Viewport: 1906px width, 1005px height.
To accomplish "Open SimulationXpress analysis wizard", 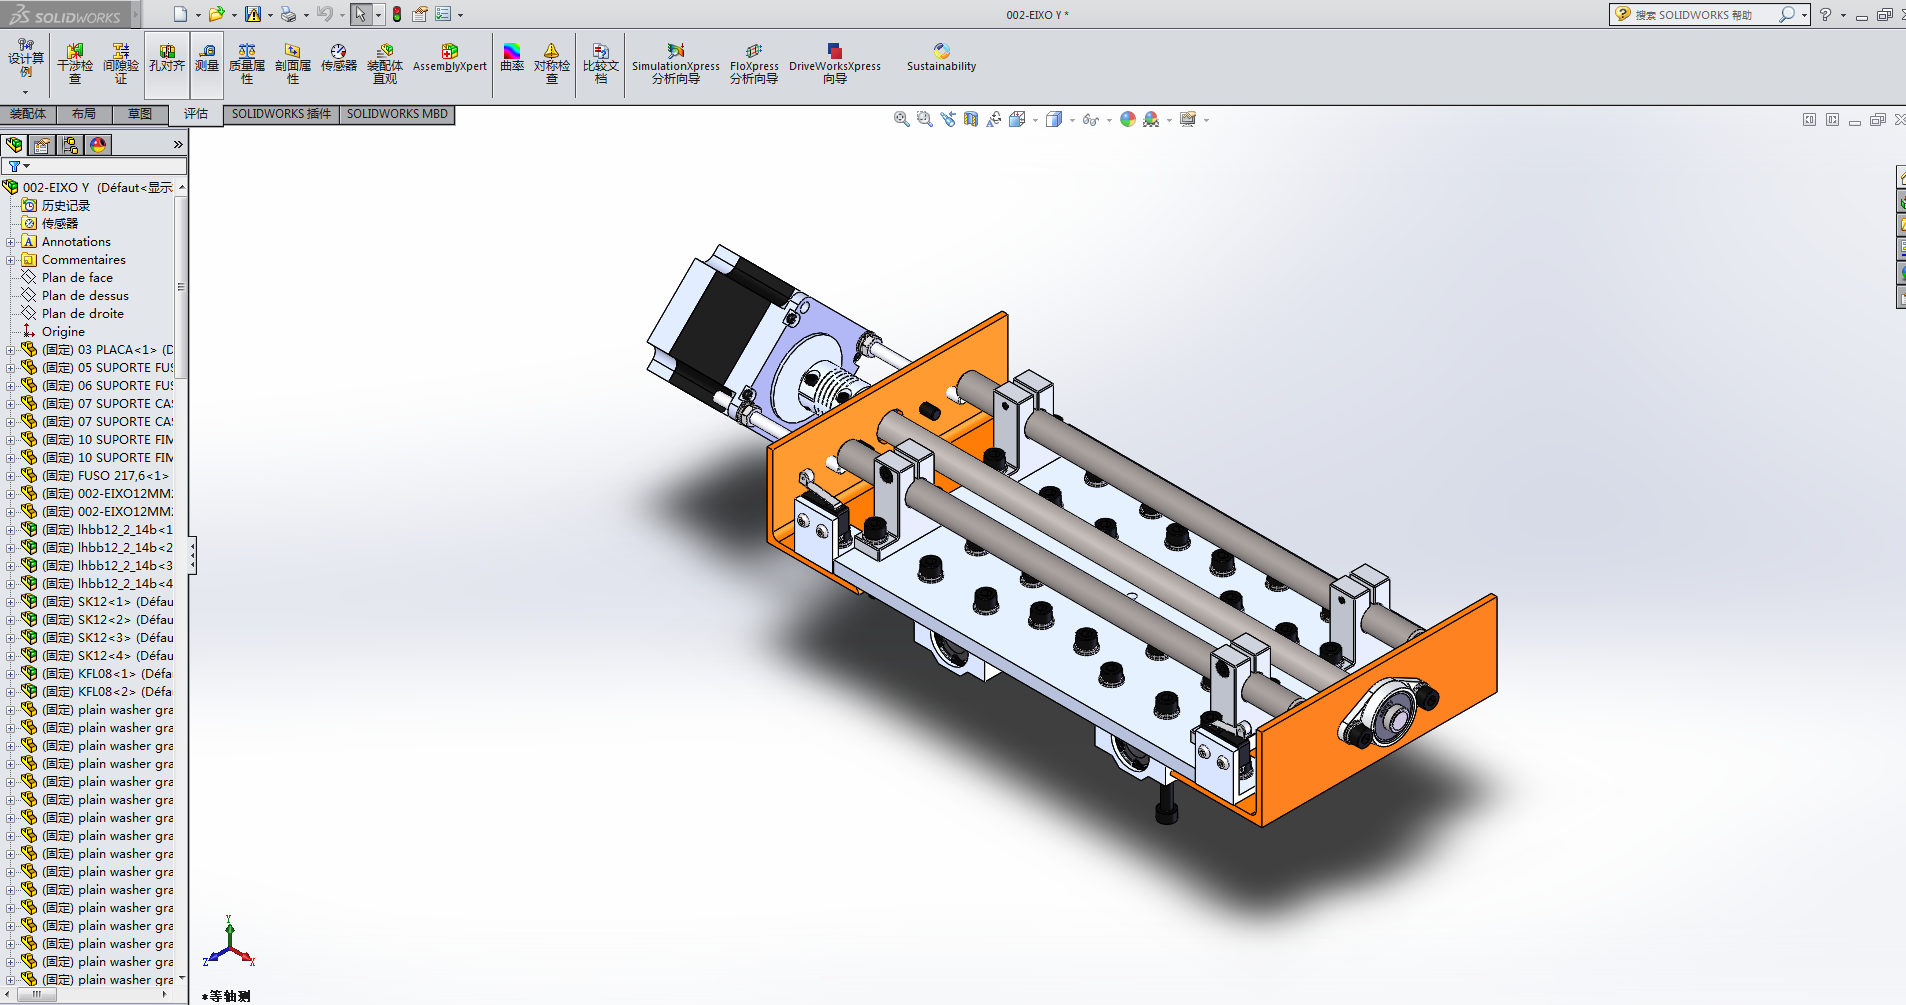I will click(675, 63).
